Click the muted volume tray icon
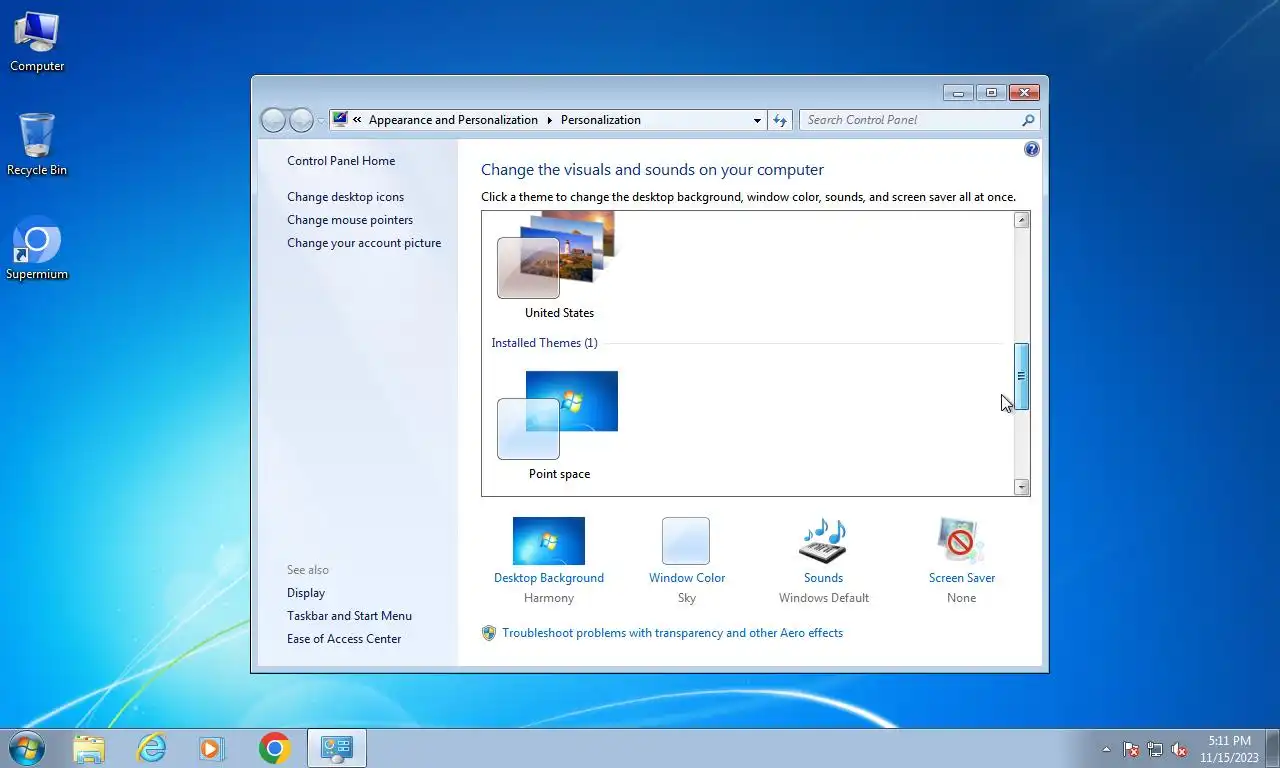Image resolution: width=1280 pixels, height=768 pixels. click(x=1179, y=749)
